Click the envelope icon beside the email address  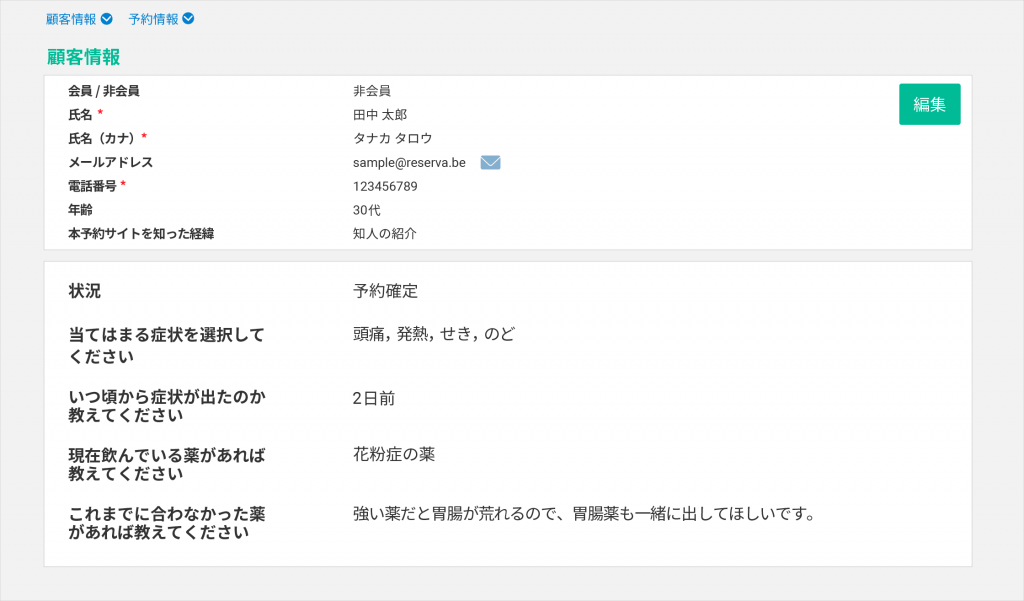(490, 163)
